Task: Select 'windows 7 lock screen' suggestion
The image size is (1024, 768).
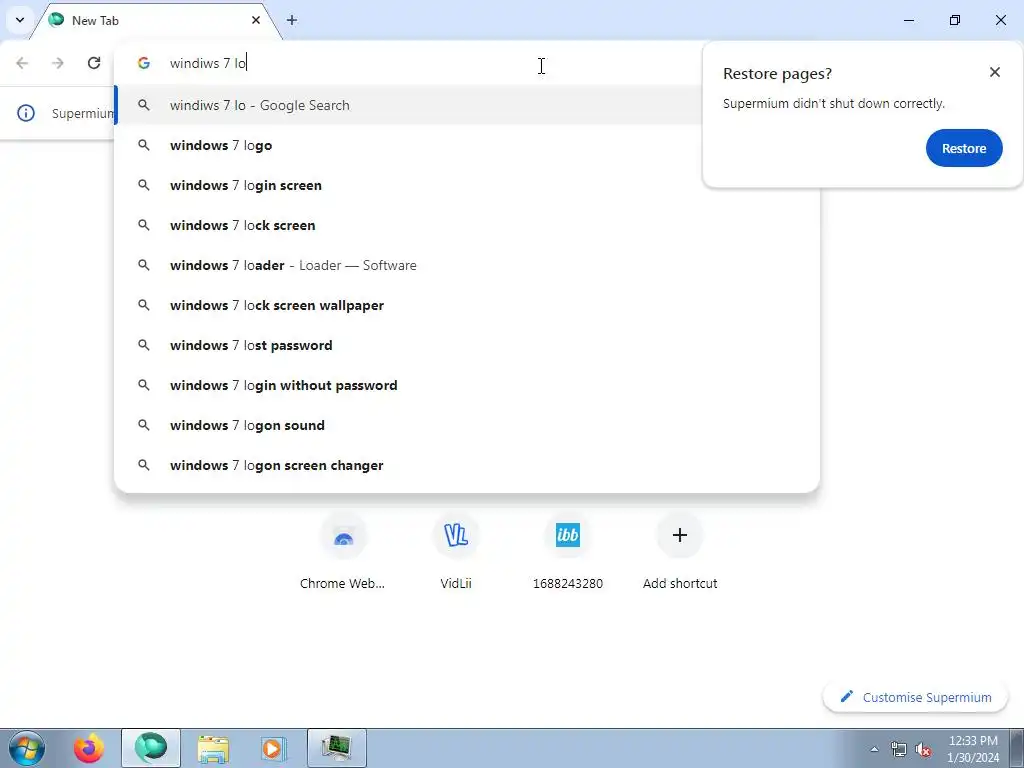Action: (x=467, y=225)
